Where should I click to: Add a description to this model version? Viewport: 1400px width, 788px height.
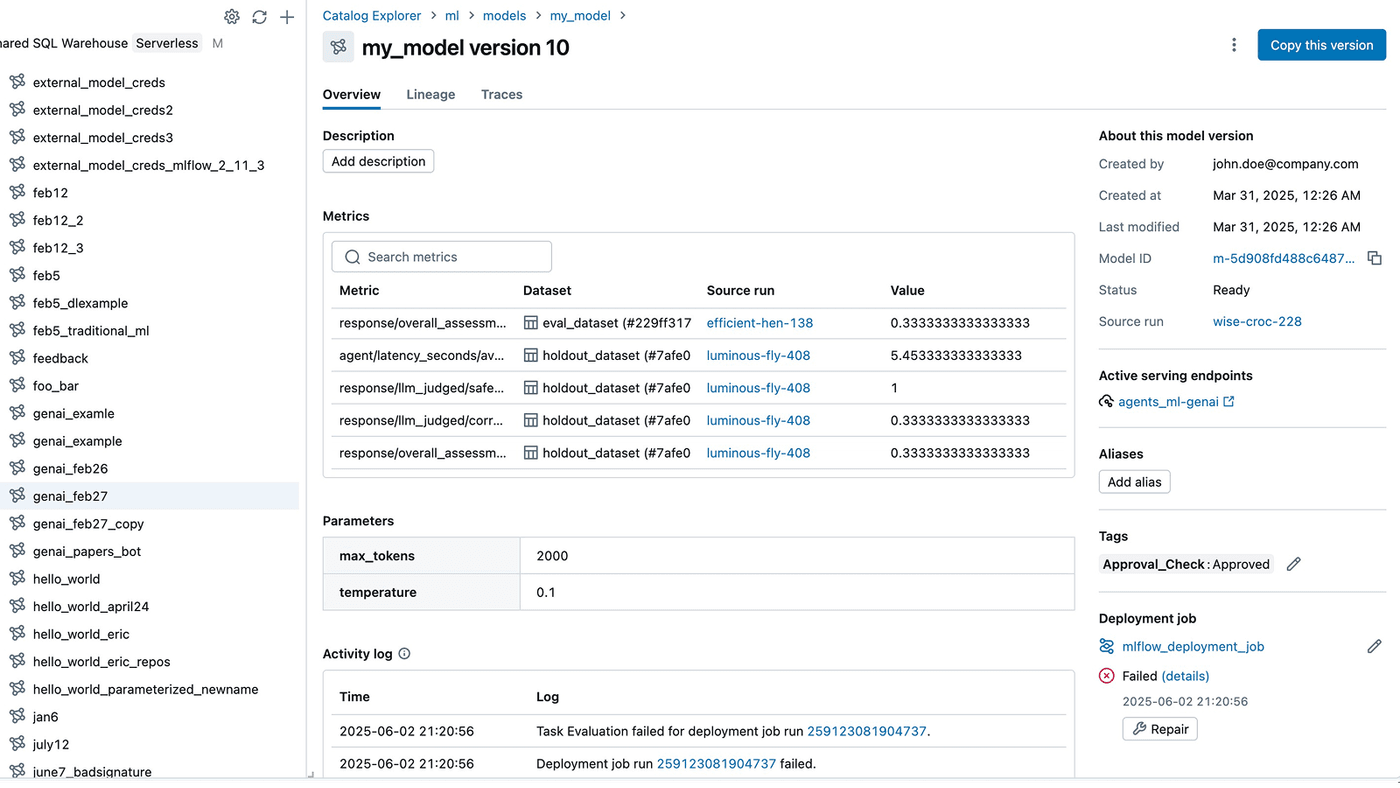[x=378, y=161]
